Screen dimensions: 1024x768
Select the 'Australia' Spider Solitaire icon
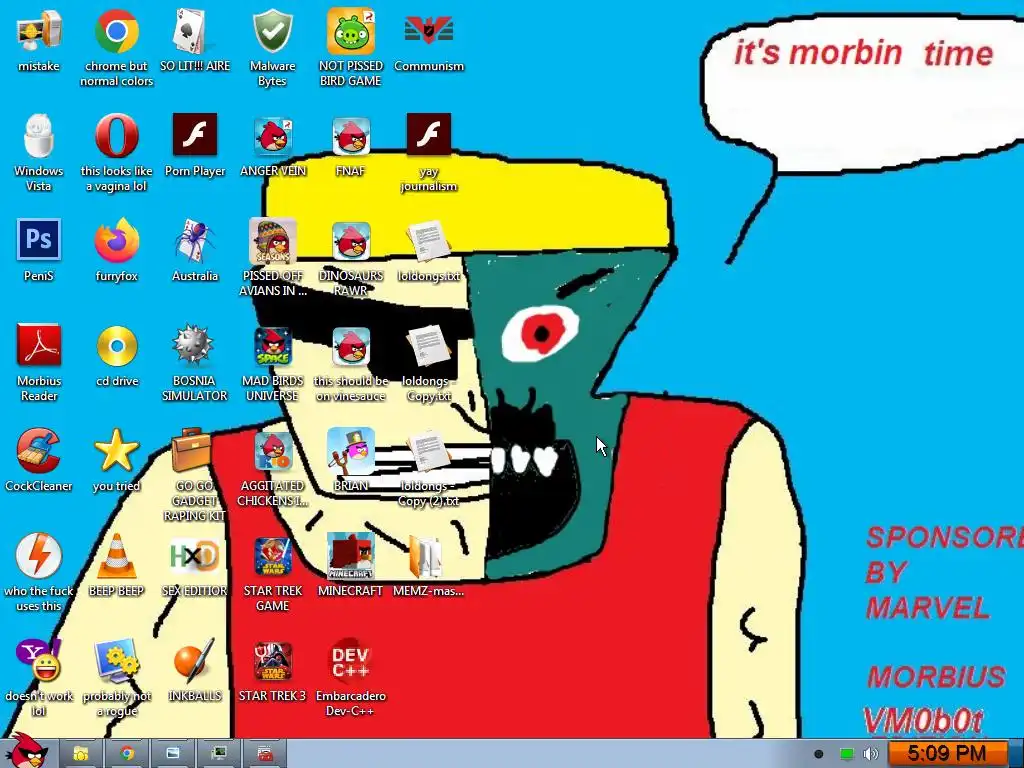[195, 241]
